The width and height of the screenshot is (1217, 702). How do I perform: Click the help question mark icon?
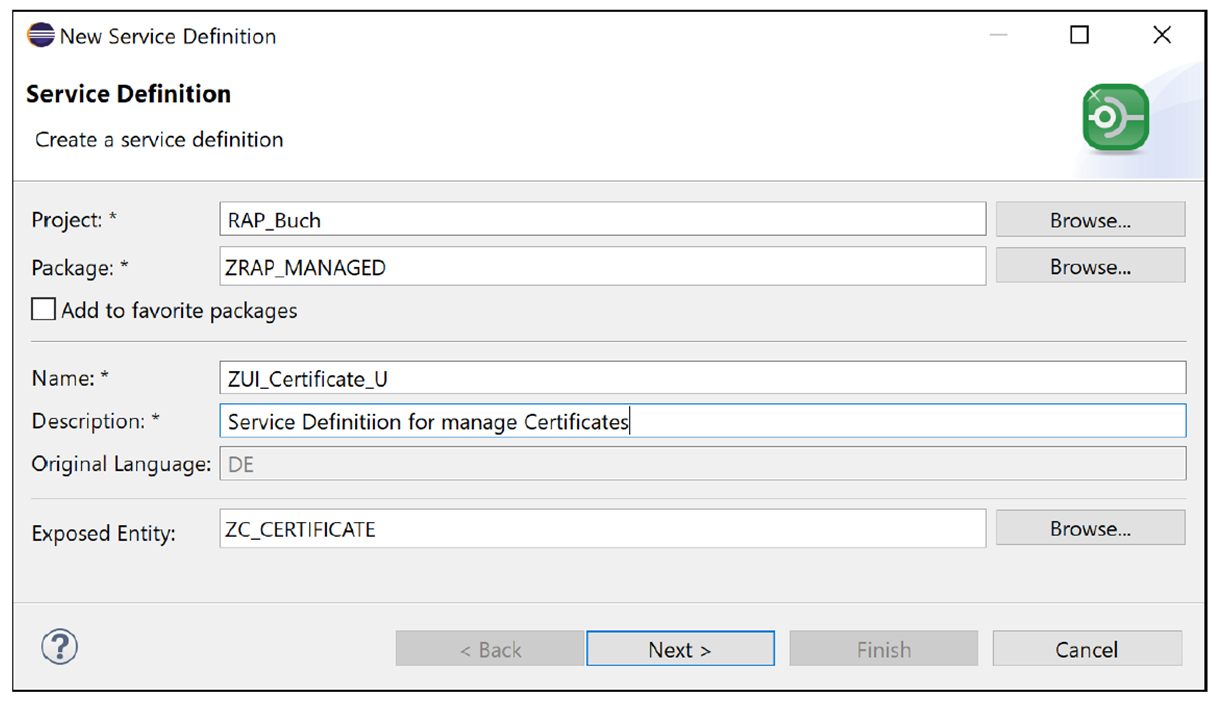(x=59, y=647)
